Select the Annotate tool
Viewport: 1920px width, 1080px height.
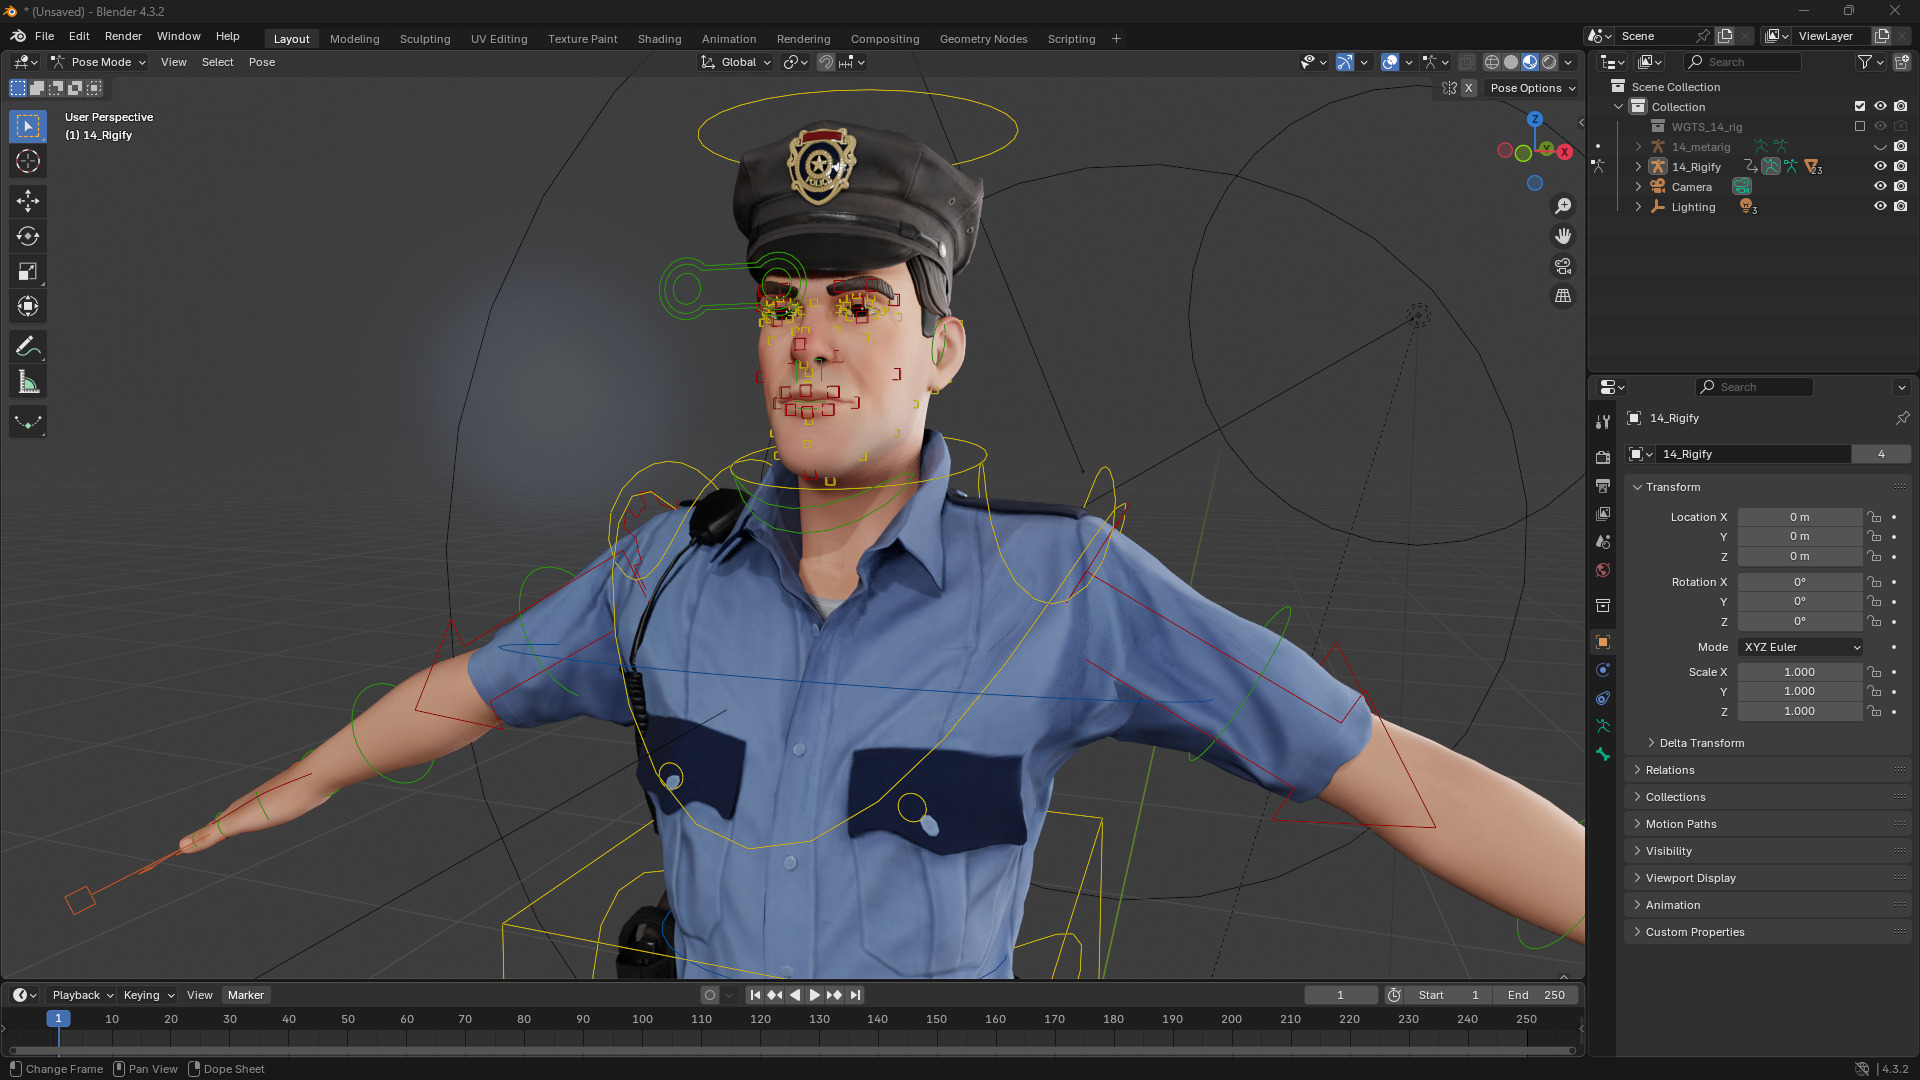tap(28, 347)
